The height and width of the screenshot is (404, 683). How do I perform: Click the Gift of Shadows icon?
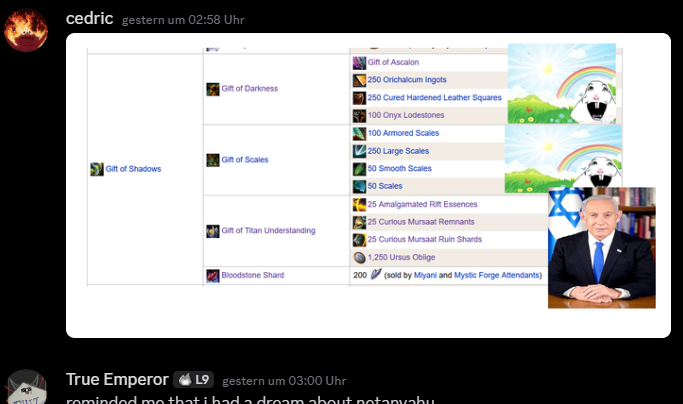point(97,169)
